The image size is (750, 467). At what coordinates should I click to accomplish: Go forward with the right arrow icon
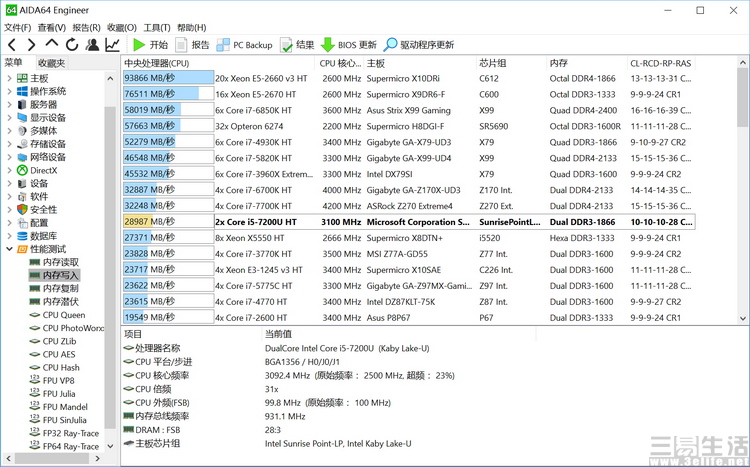pos(31,45)
